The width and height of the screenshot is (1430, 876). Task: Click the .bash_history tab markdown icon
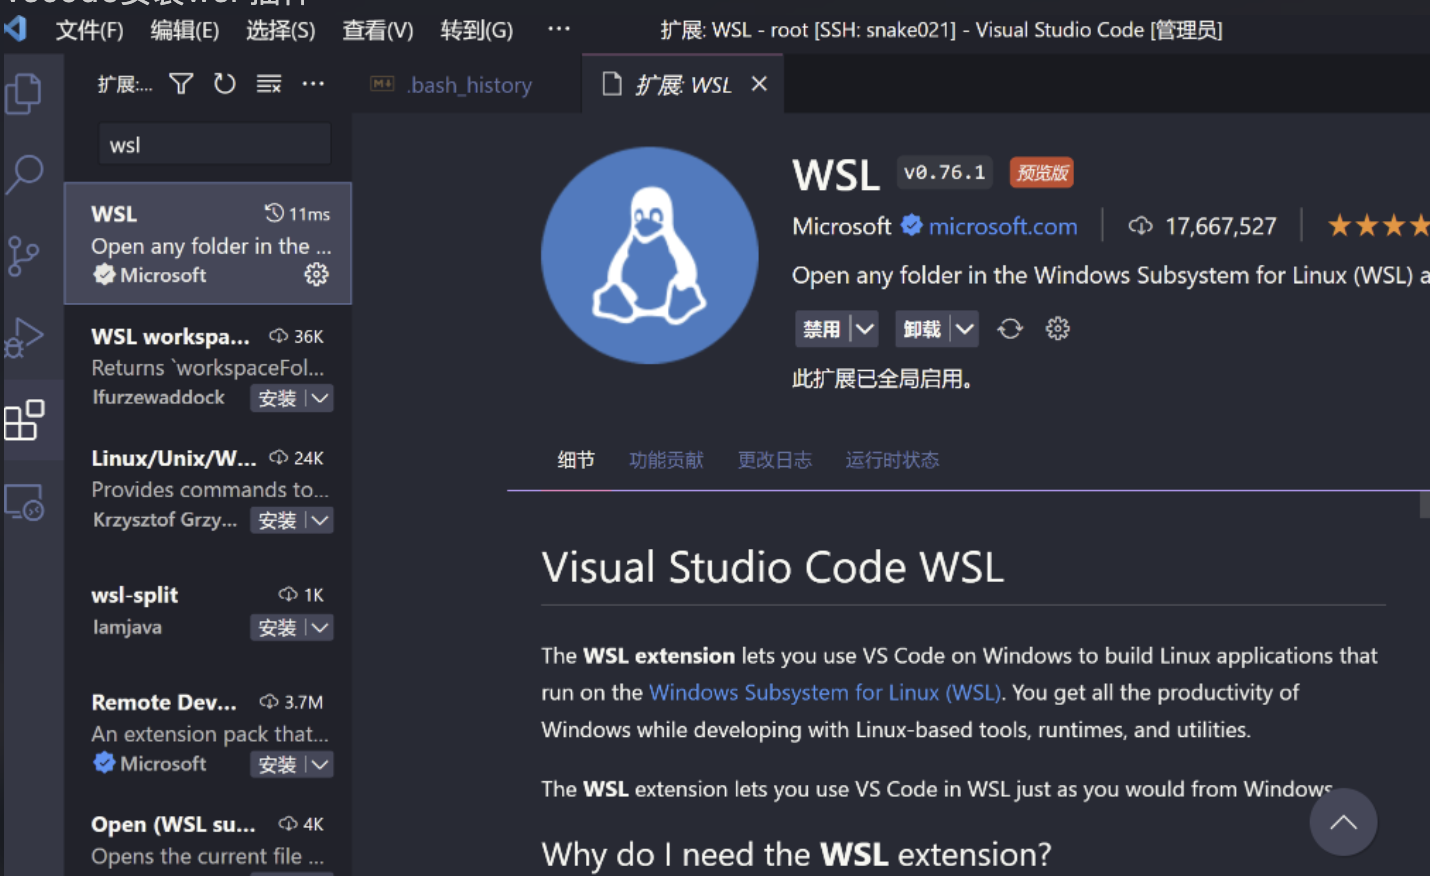(x=382, y=84)
